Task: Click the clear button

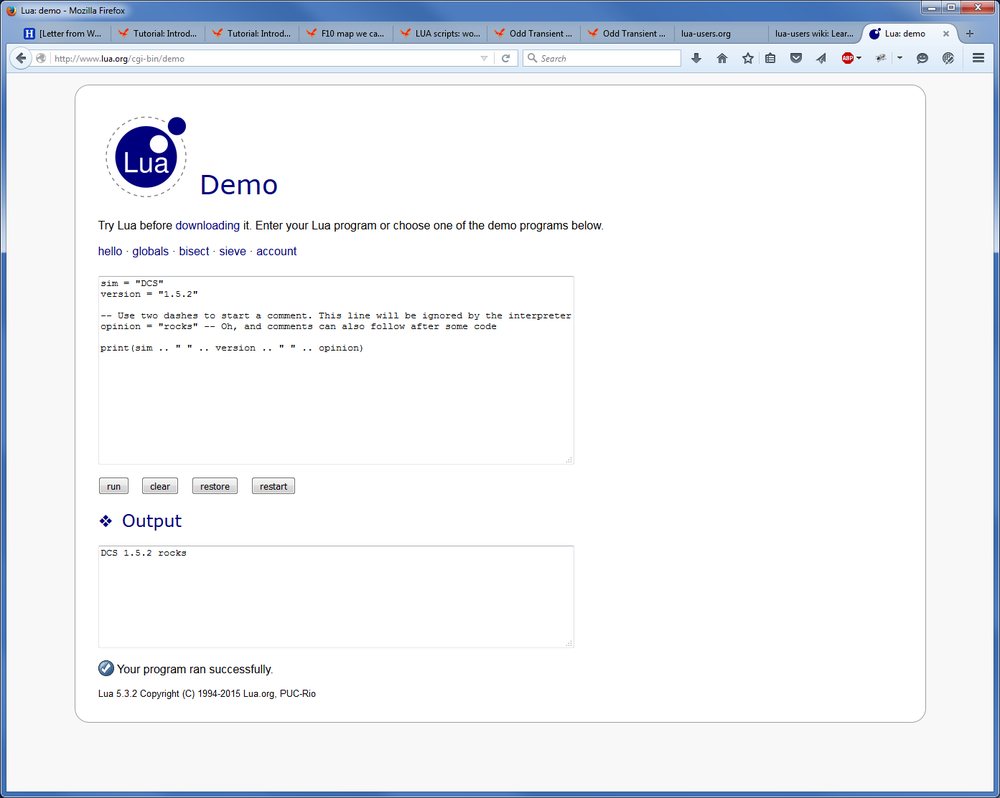Action: (x=160, y=486)
